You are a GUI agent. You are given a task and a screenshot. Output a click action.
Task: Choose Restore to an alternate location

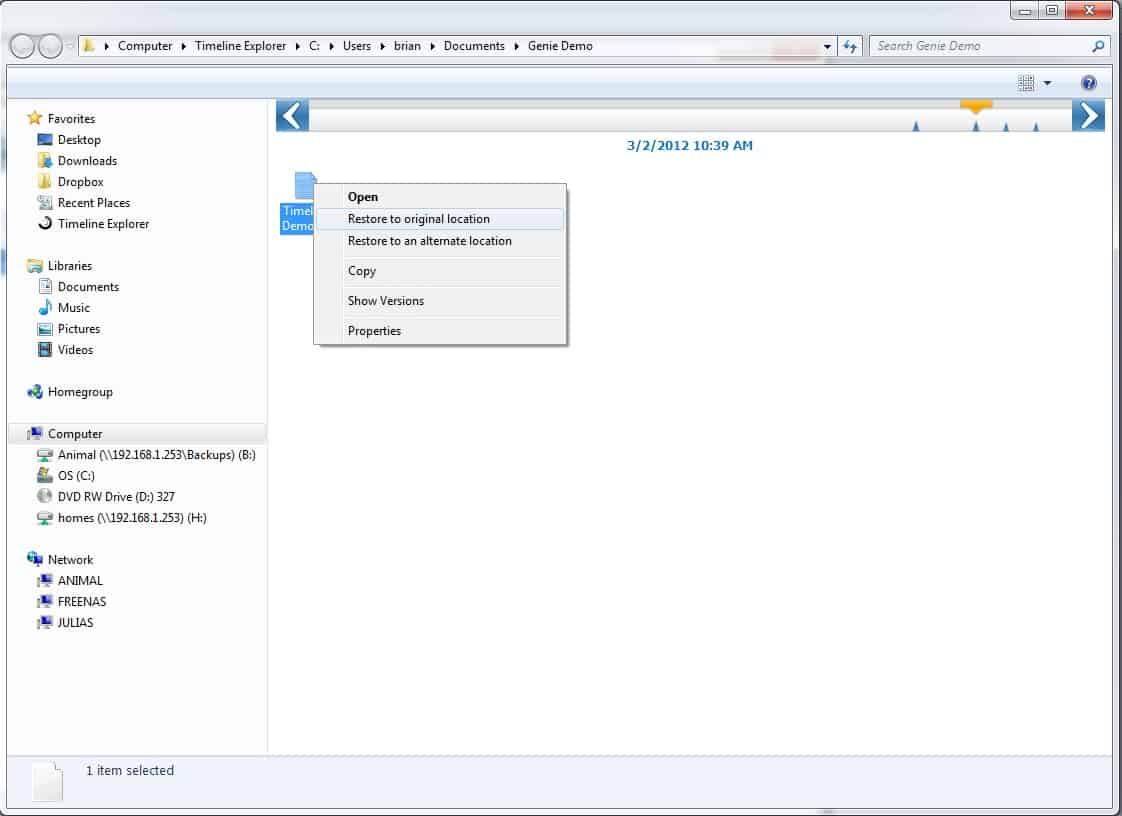(x=439, y=241)
